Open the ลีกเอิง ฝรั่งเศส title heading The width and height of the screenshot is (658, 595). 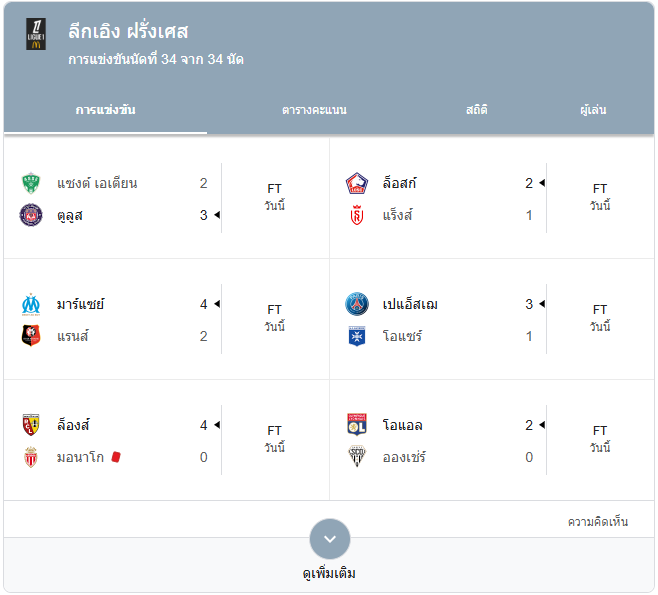128,31
